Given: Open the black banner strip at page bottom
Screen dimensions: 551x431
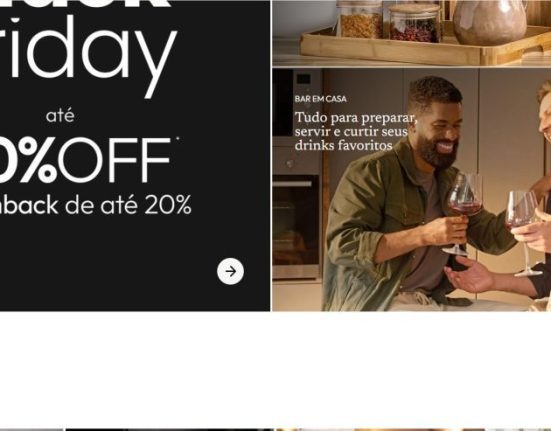Looking at the screenshot, I should coord(169,430).
